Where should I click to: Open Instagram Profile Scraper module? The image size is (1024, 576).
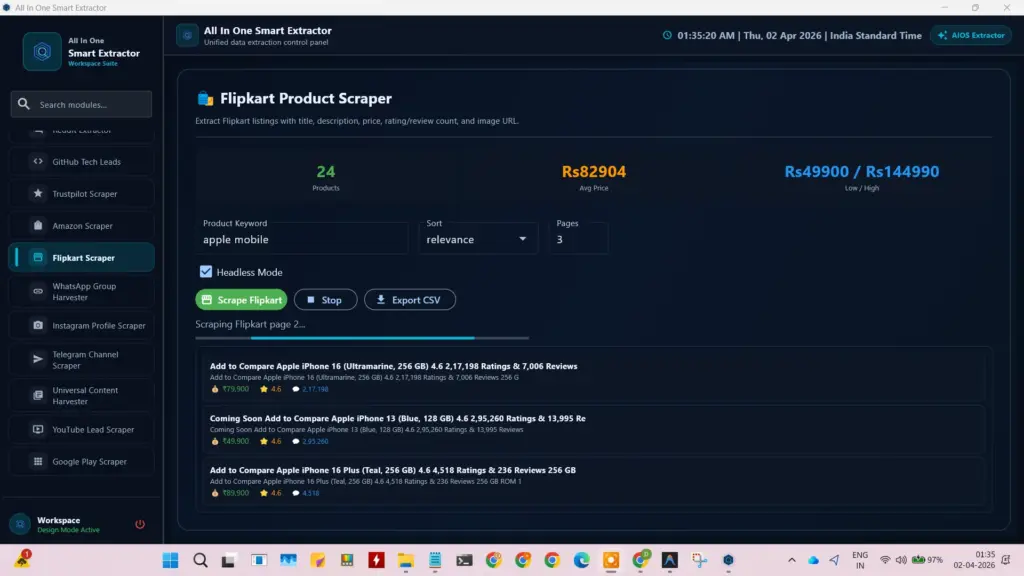pyautogui.click(x=82, y=325)
